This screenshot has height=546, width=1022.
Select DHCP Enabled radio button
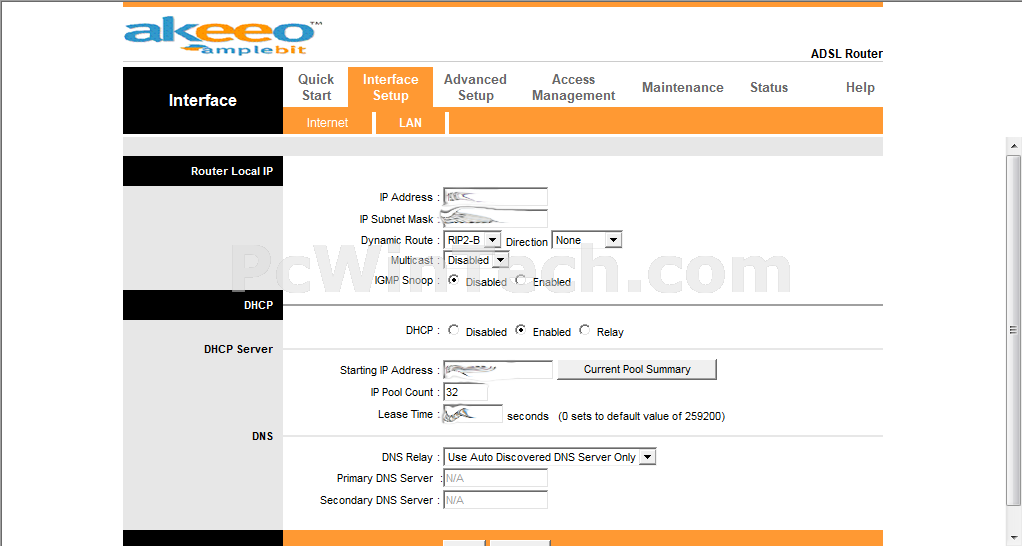pyautogui.click(x=520, y=330)
